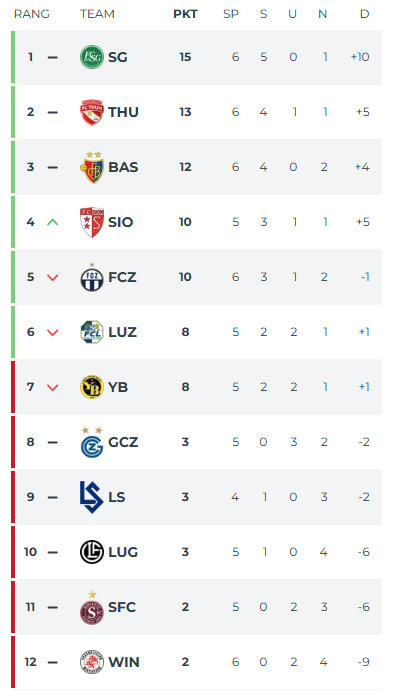Select the red down-arrow trend for FCZ
This screenshot has width=396, height=700.
tap(53, 277)
